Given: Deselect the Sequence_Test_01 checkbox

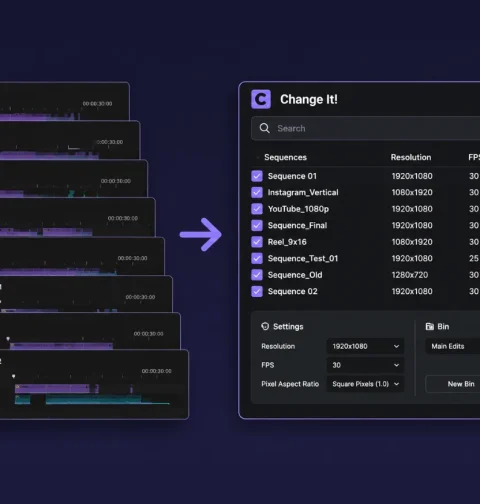Looking at the screenshot, I should pos(257,258).
